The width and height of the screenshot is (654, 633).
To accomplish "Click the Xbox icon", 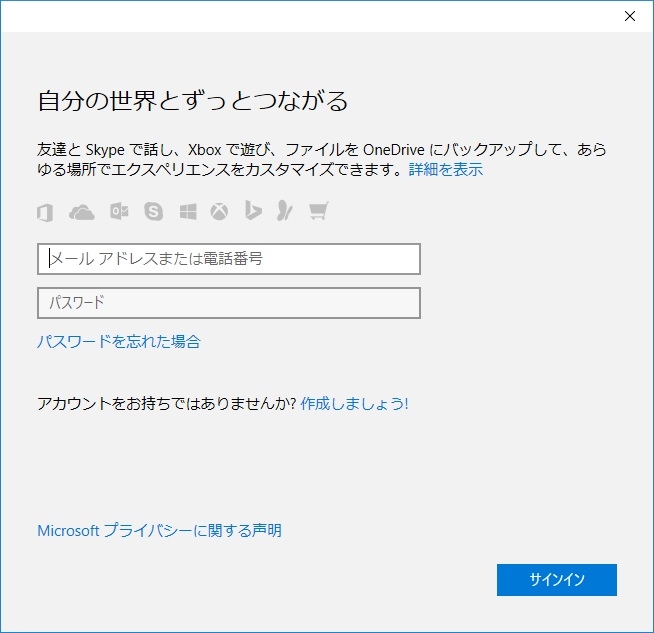I will pyautogui.click(x=220, y=212).
